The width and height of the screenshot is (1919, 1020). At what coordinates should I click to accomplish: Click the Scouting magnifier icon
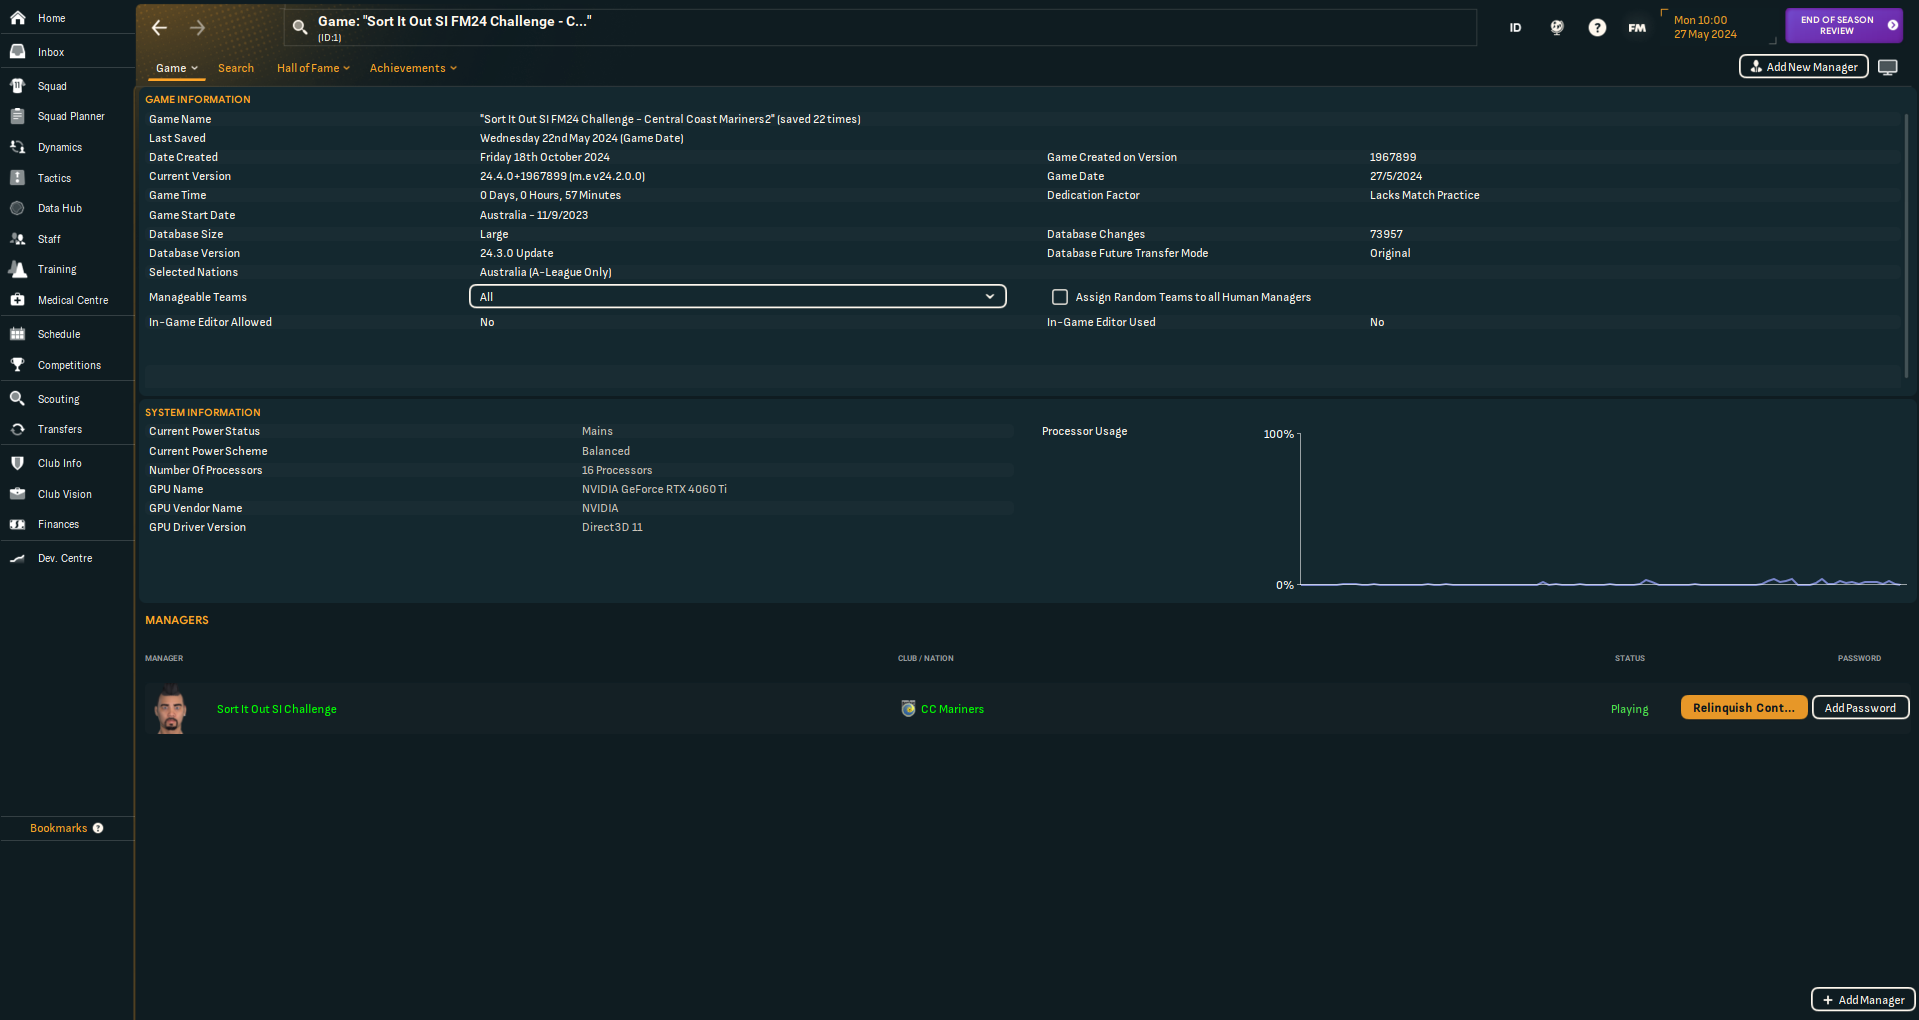(17, 399)
